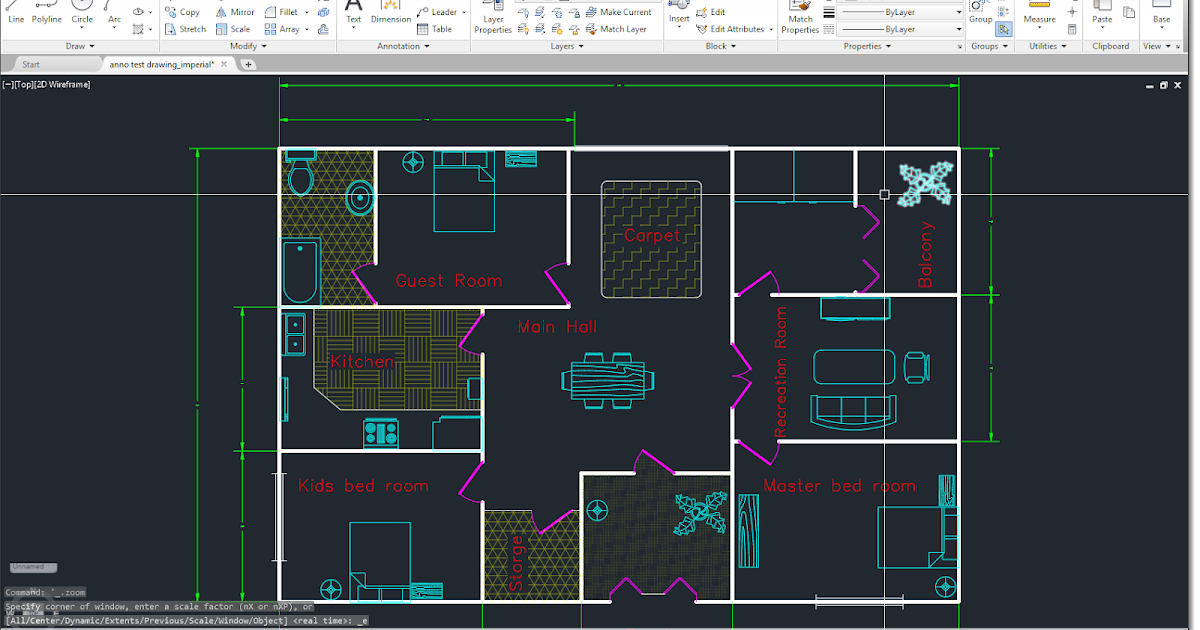Viewport: 1200px width, 630px height.
Task: Activate the Polyline tool
Action: [x=45, y=12]
